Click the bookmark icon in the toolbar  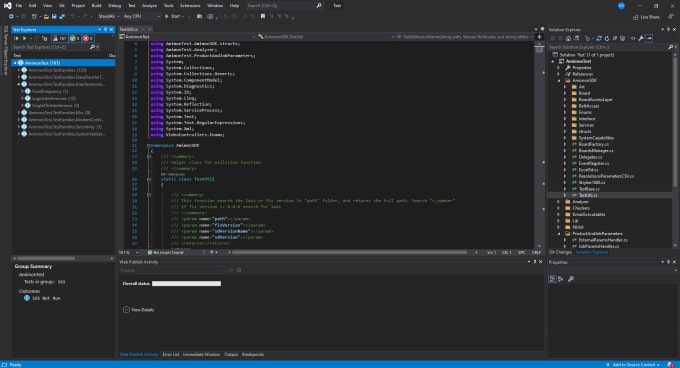pyautogui.click(x=263, y=16)
